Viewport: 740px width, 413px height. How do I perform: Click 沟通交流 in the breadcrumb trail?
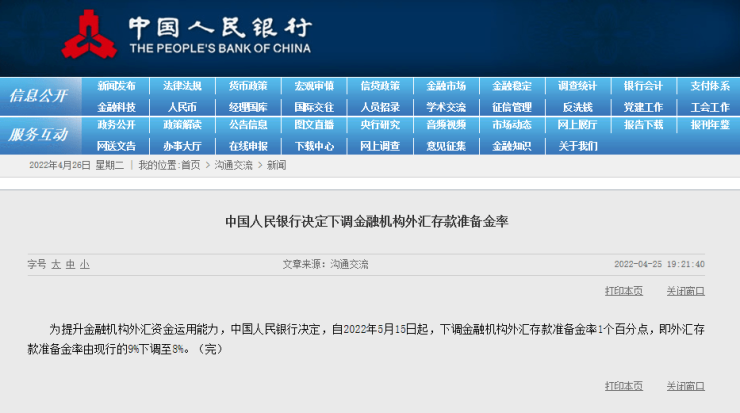pyautogui.click(x=233, y=165)
